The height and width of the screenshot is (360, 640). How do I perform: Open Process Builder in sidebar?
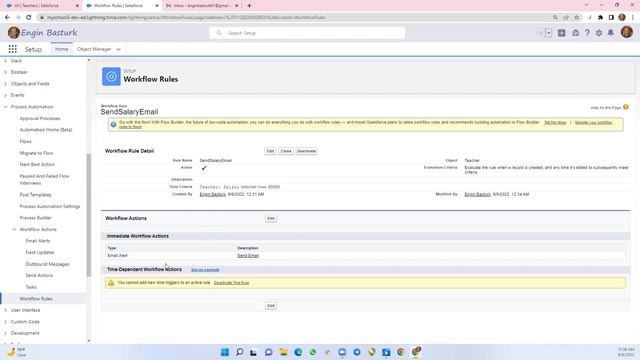(36, 218)
